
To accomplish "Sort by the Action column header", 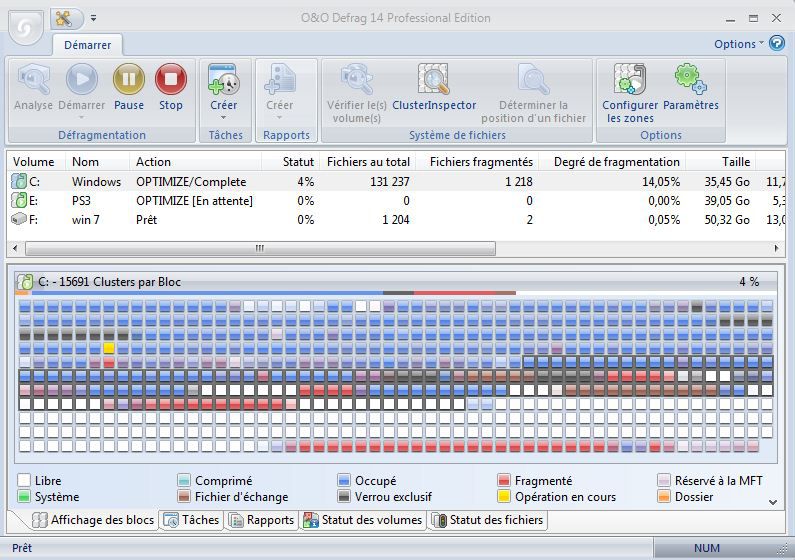I will pyautogui.click(x=195, y=162).
